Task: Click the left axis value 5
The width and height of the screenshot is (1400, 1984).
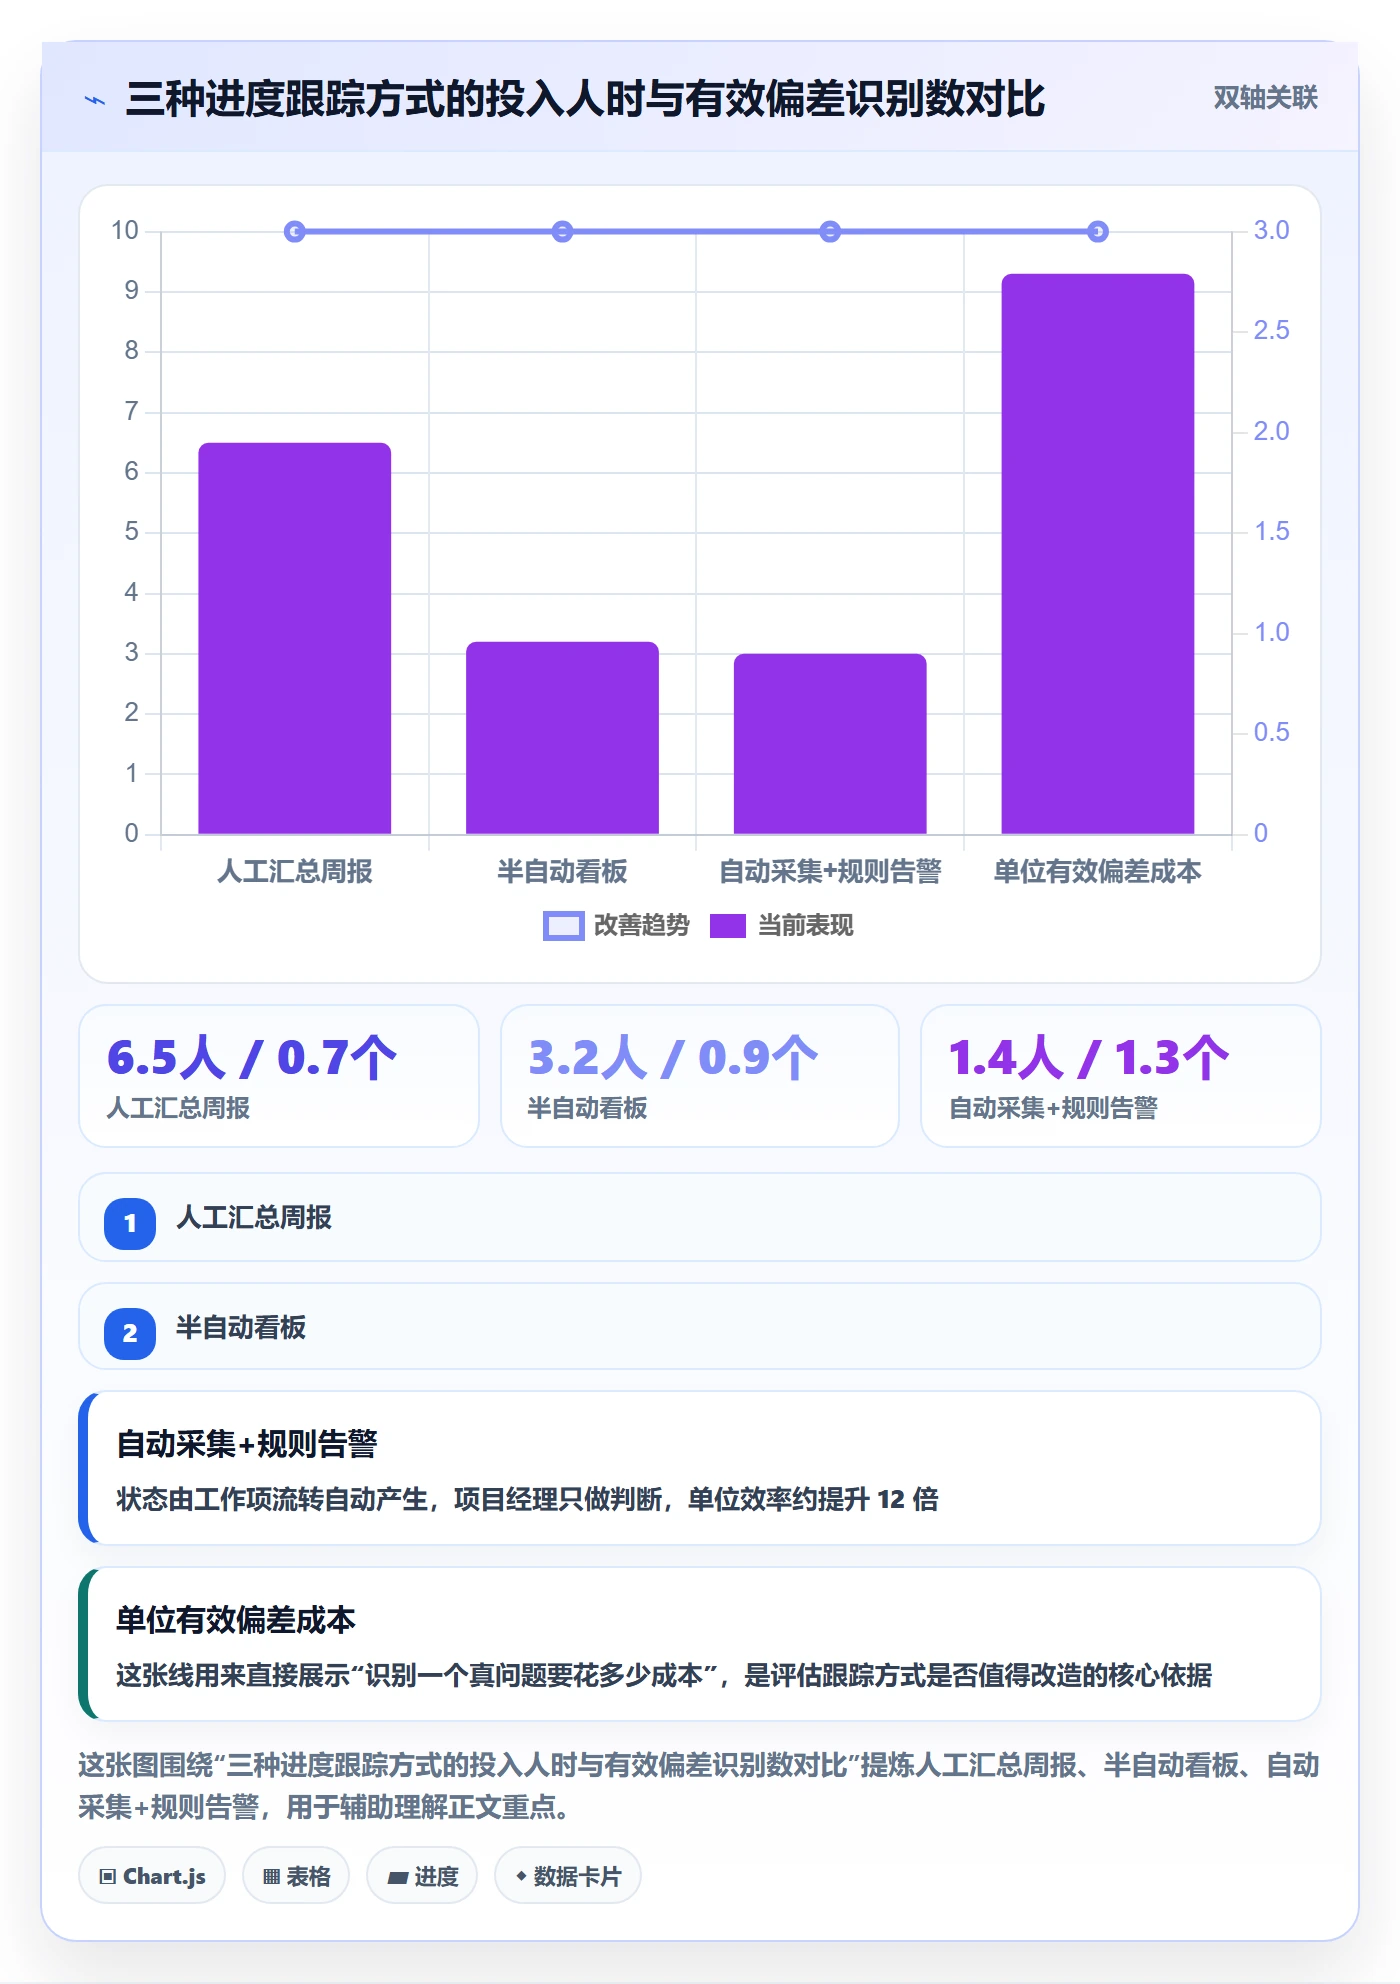Action: click(x=131, y=532)
